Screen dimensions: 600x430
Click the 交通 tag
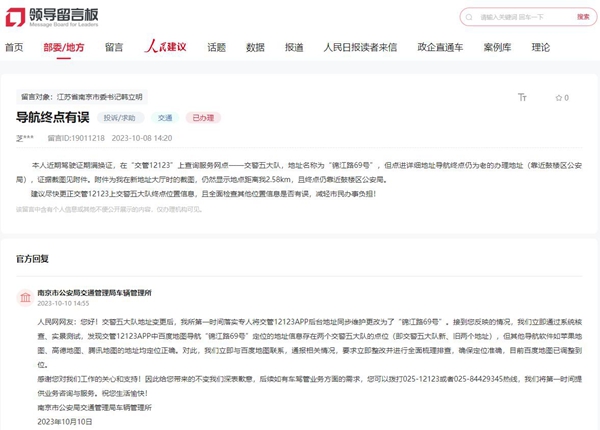pos(165,118)
